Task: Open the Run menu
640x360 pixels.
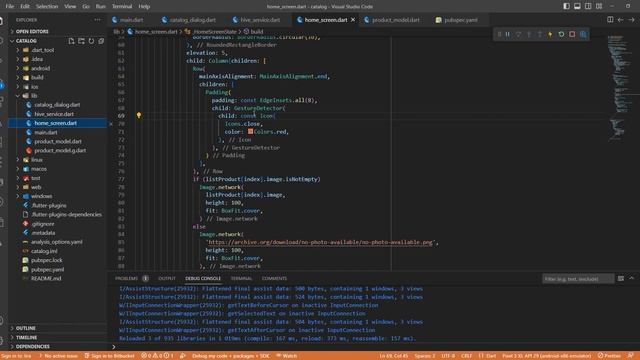Action: pos(100,7)
